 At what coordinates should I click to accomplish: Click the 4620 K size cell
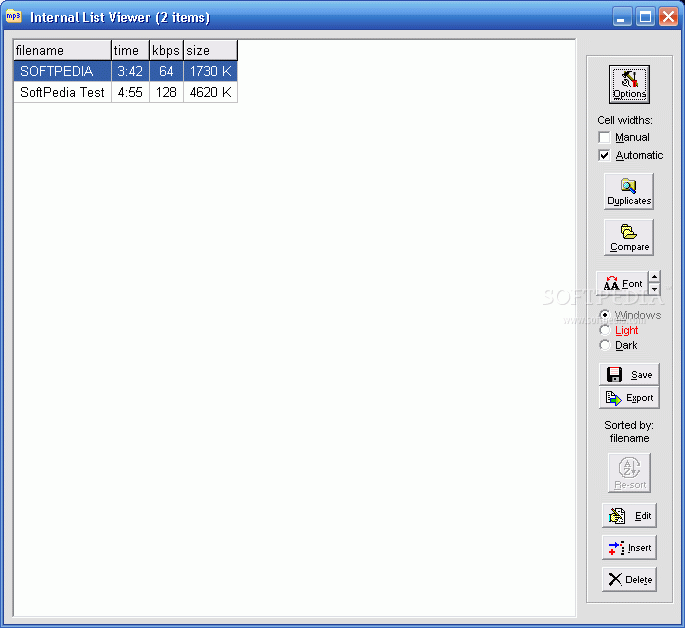(211, 92)
